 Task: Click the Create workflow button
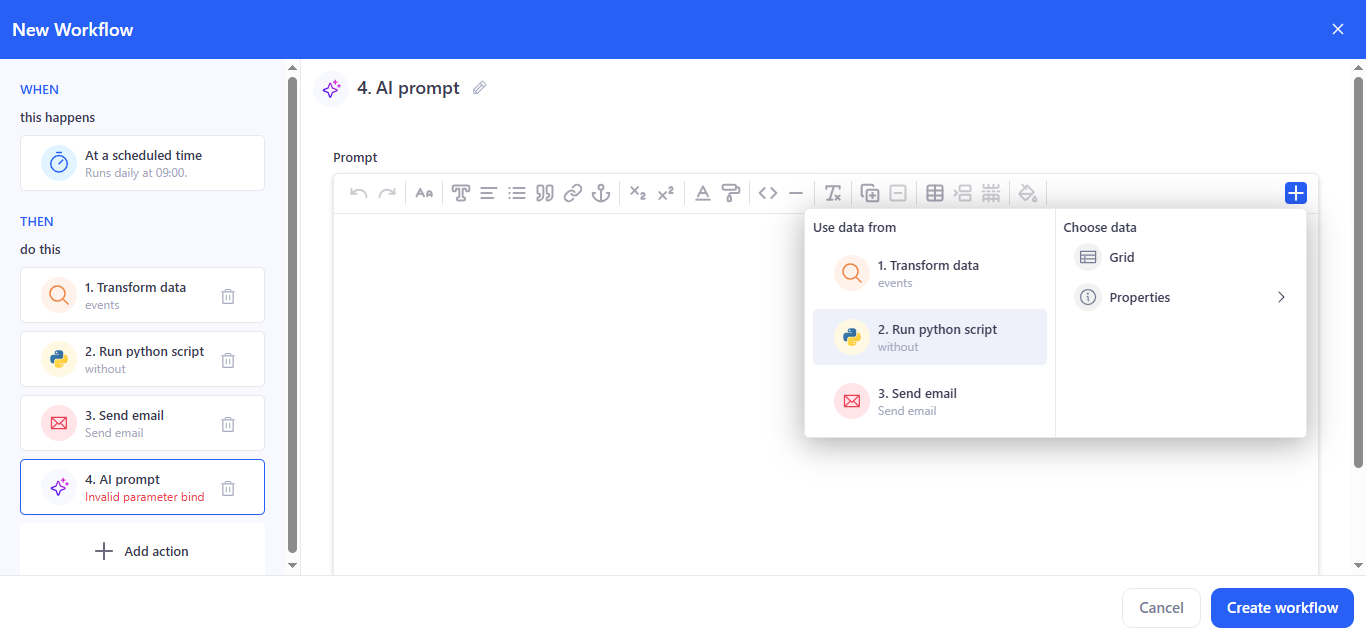pyautogui.click(x=1282, y=607)
